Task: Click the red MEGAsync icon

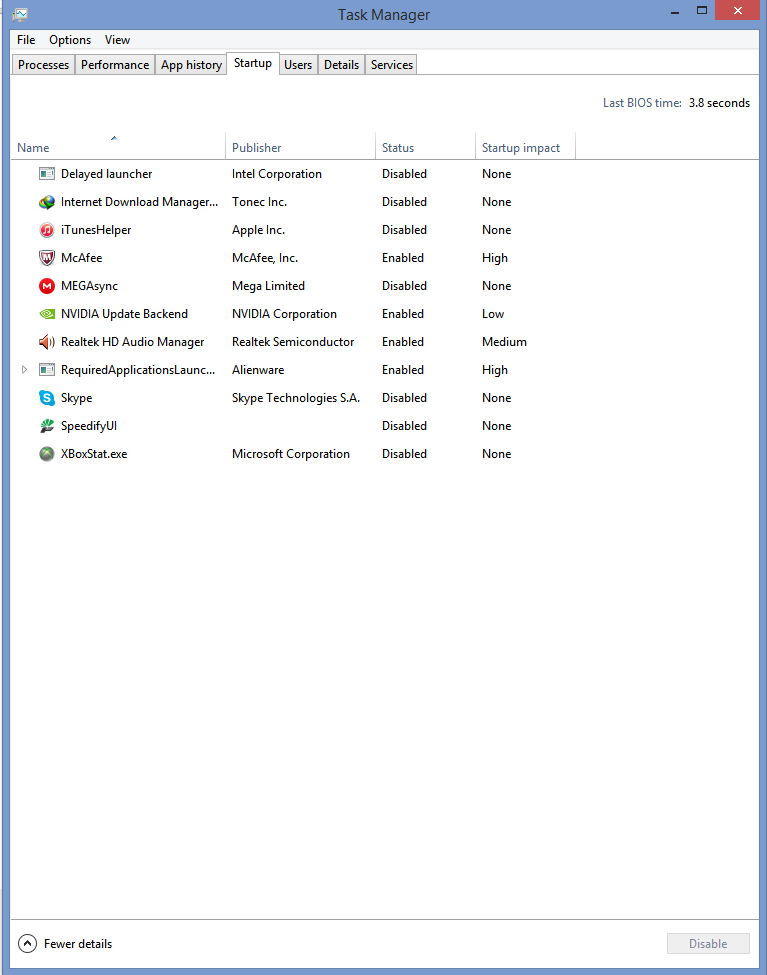Action: [47, 286]
